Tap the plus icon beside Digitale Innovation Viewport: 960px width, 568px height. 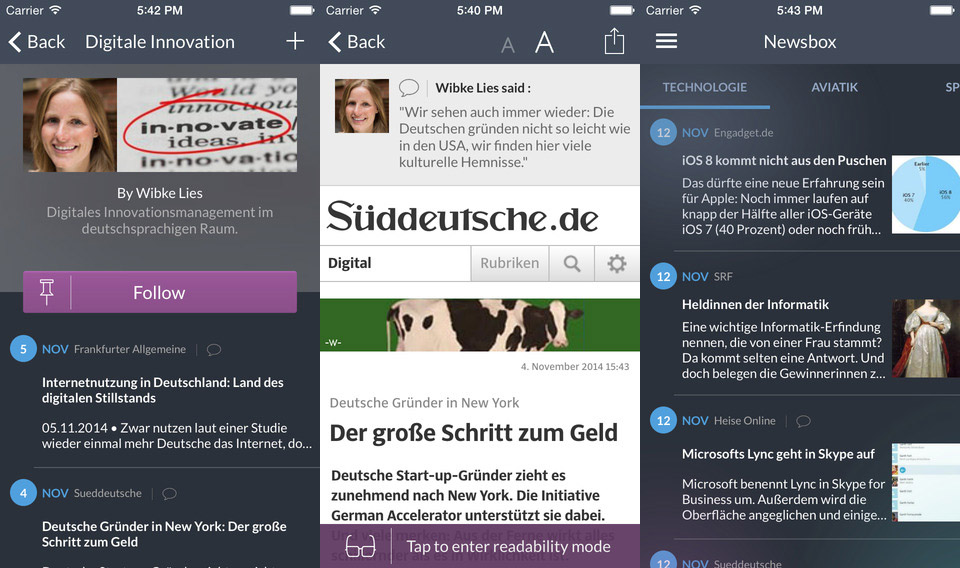point(295,41)
